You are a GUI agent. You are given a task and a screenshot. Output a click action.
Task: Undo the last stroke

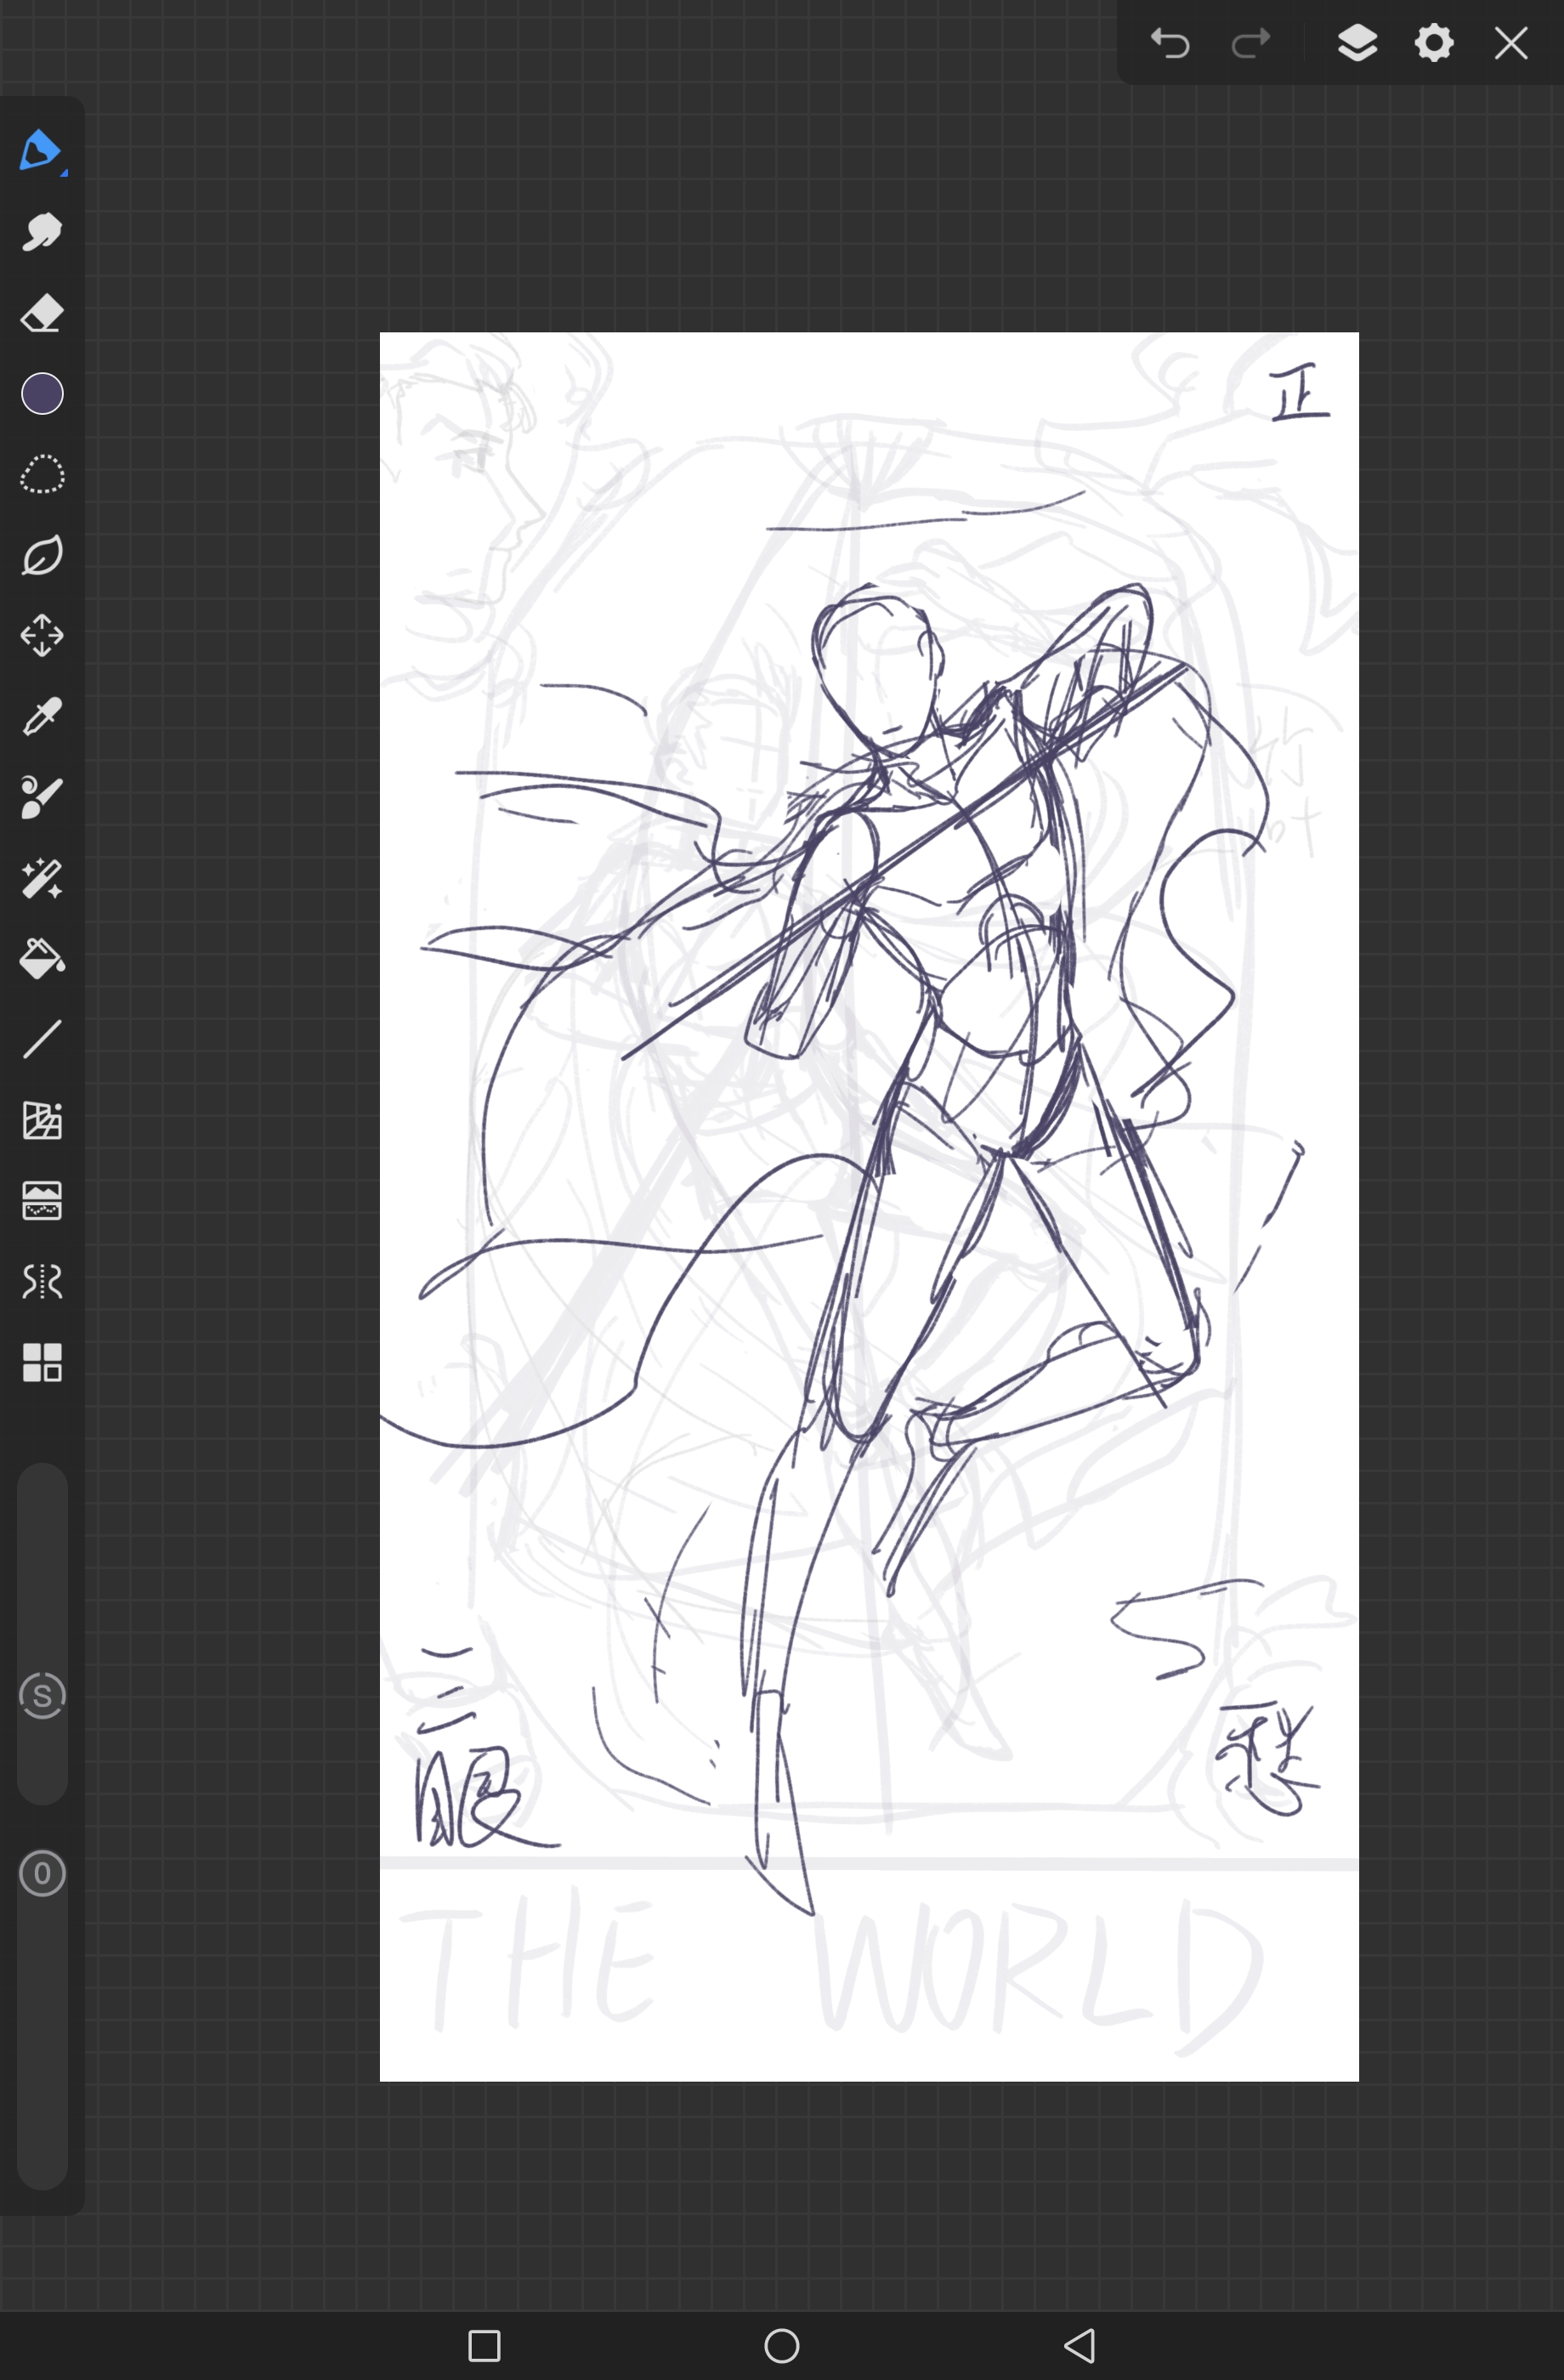[1170, 43]
